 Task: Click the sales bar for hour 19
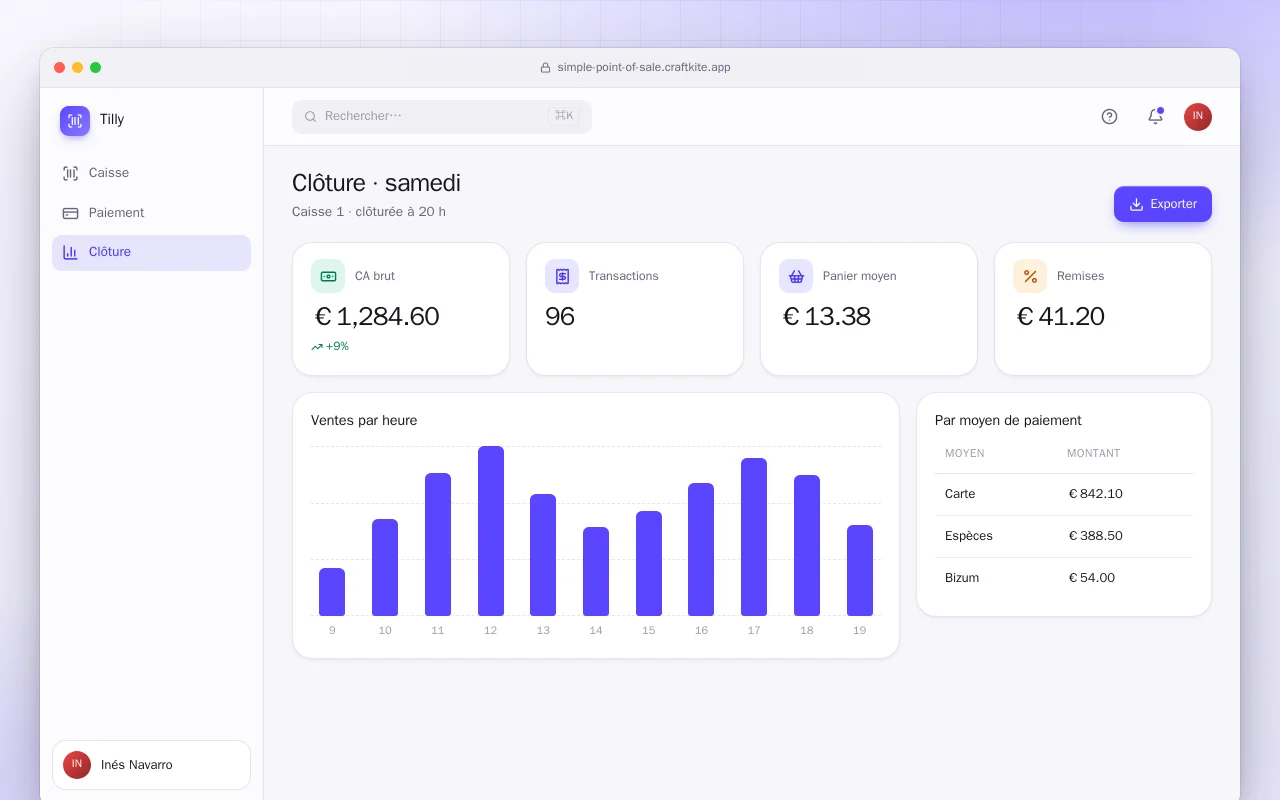[x=860, y=571]
